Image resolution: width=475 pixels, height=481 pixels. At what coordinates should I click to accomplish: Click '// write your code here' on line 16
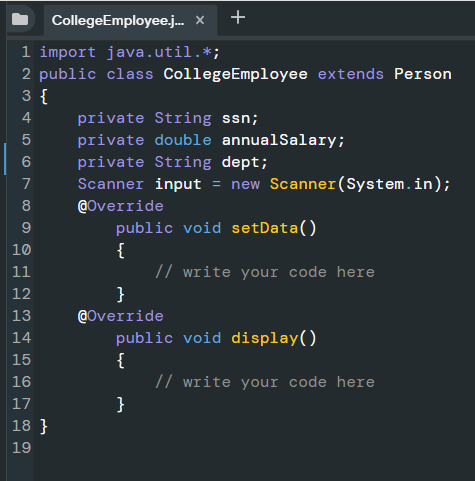click(x=265, y=382)
